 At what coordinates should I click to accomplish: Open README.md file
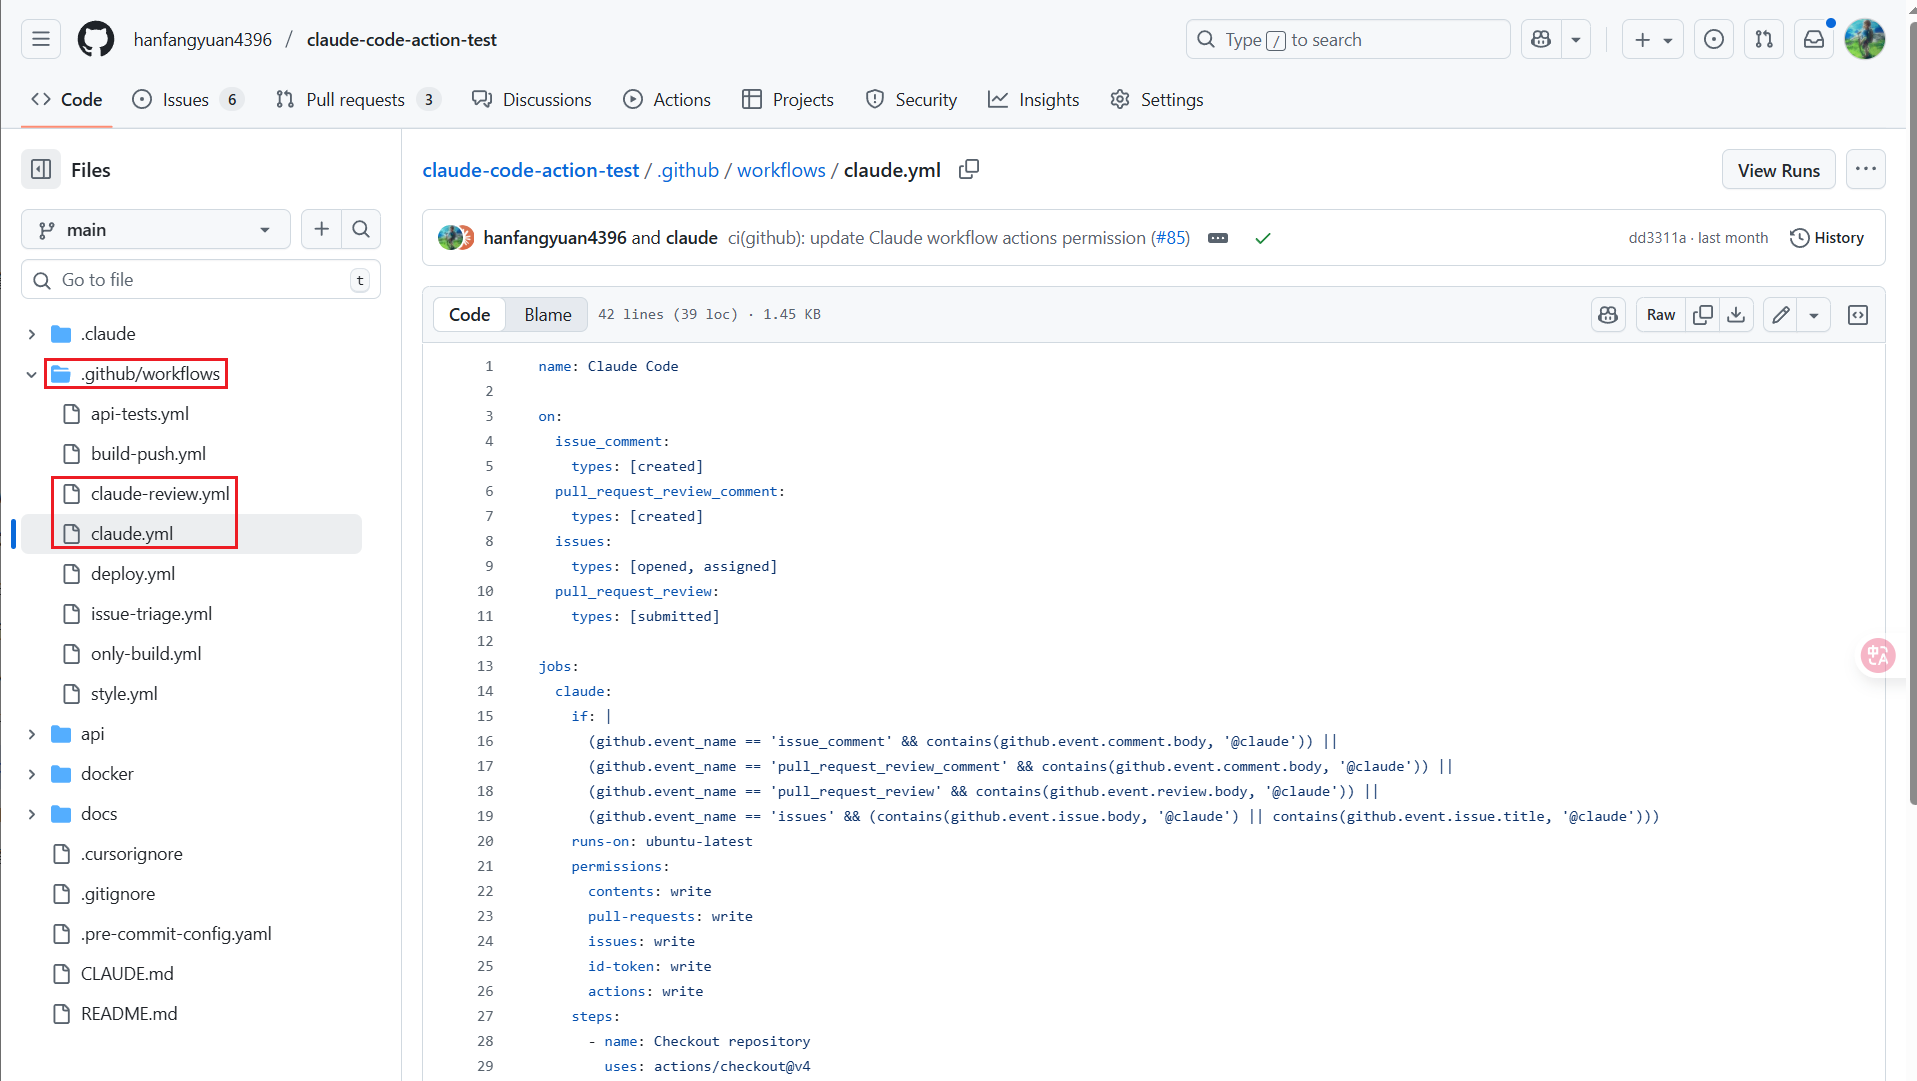[129, 1013]
